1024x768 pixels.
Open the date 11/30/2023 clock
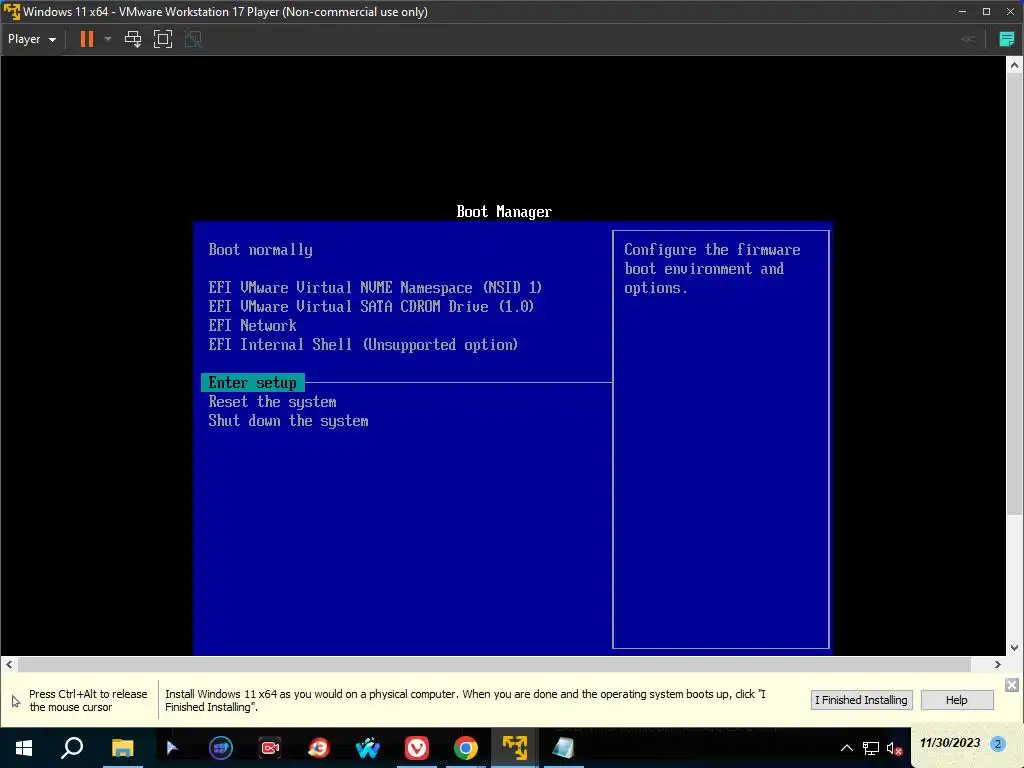tap(950, 743)
